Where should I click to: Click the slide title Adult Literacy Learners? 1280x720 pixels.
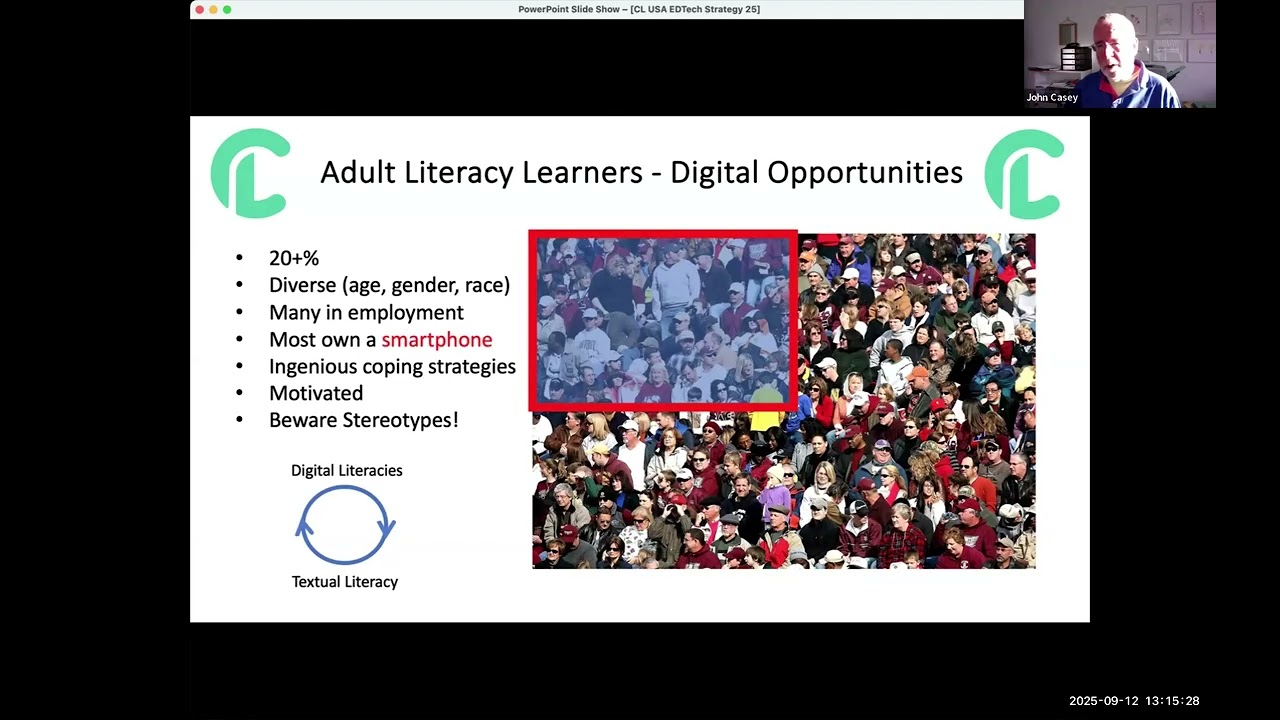point(641,172)
